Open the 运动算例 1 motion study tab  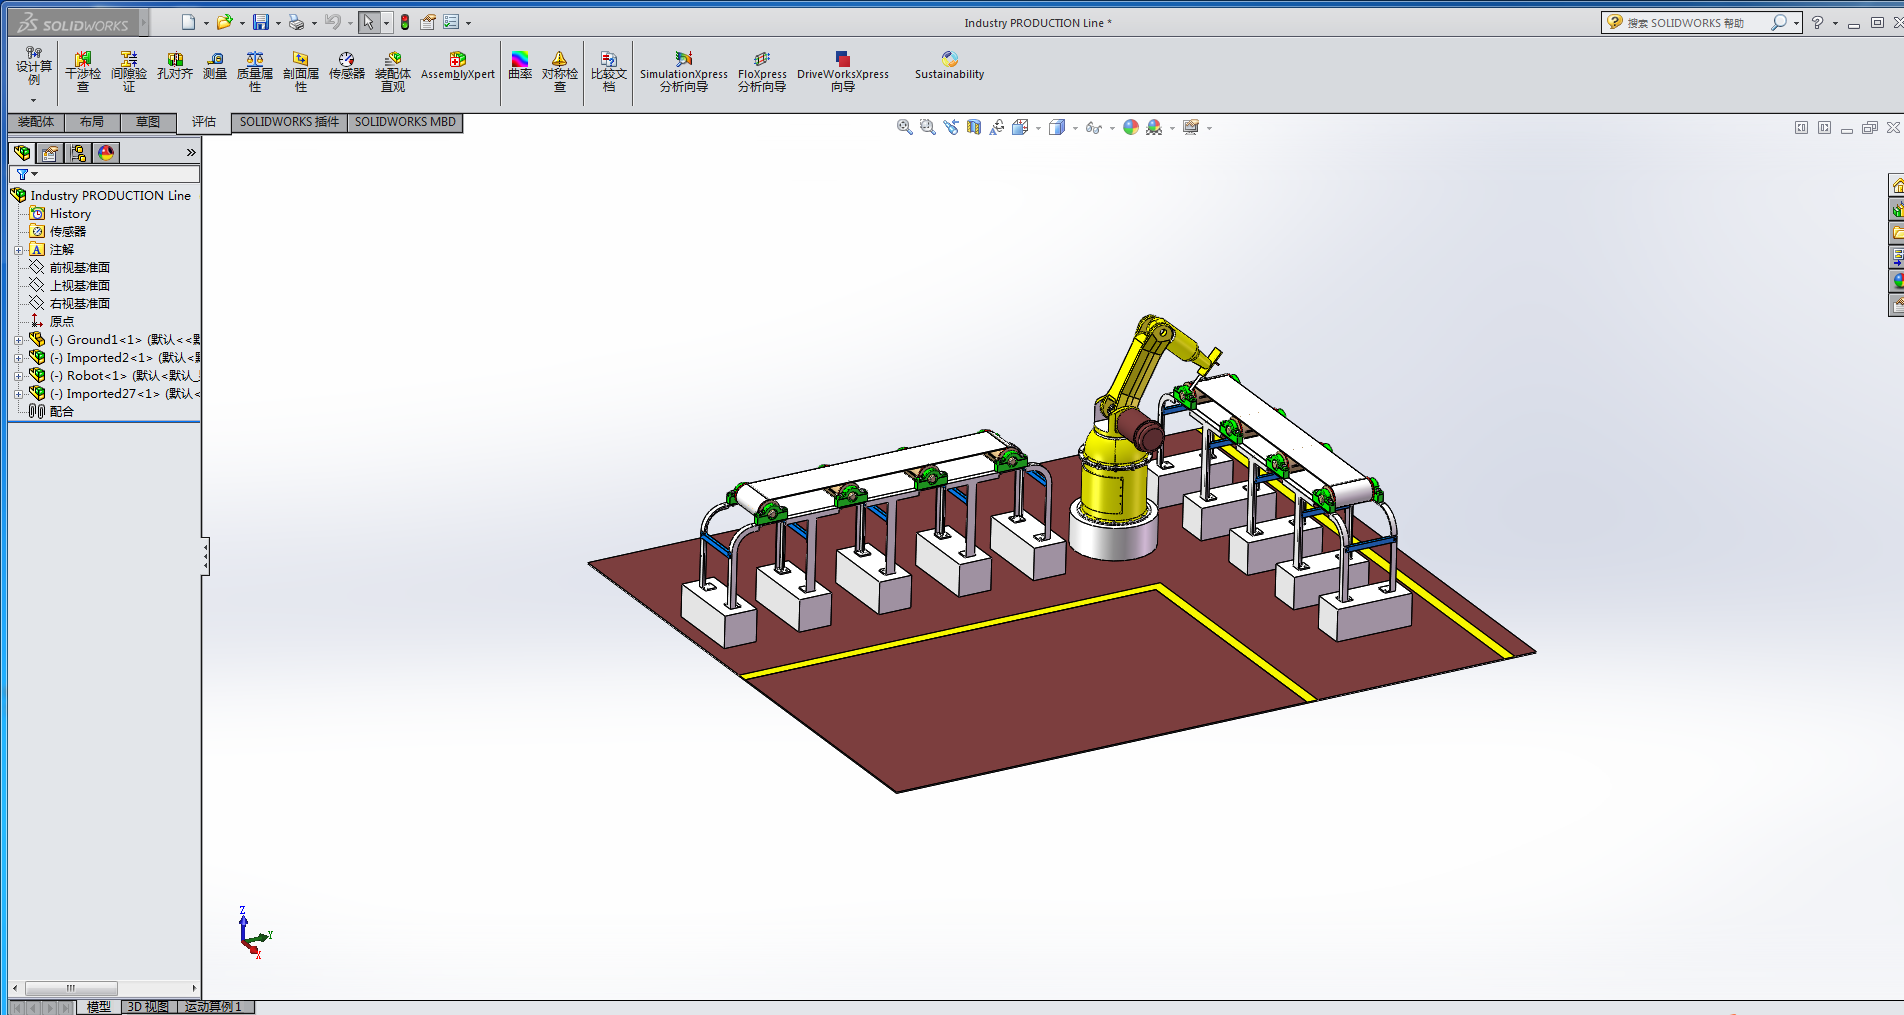(x=214, y=1006)
